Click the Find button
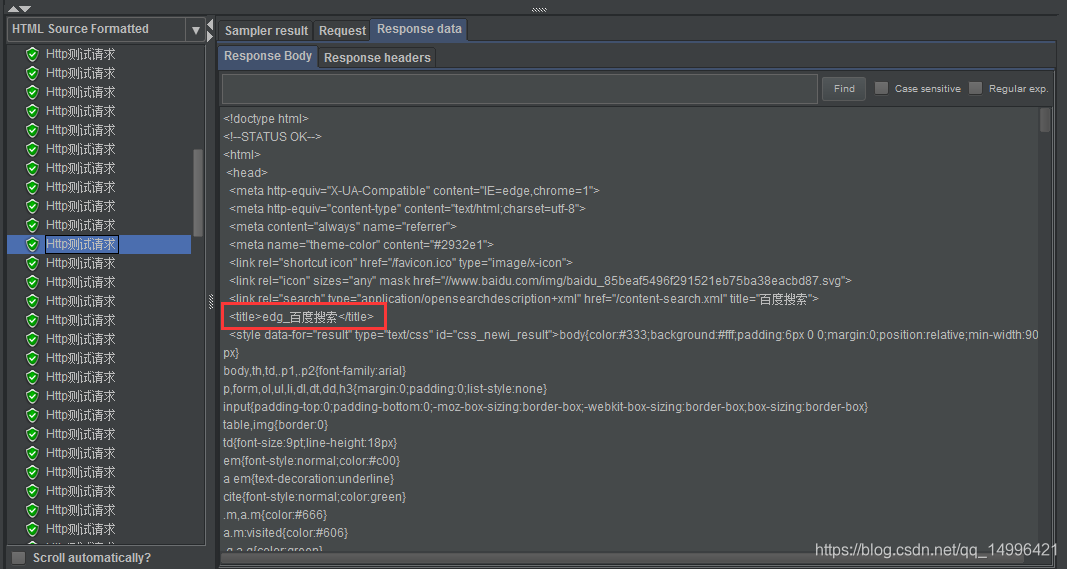Viewport: 1067px width, 569px height. [844, 88]
